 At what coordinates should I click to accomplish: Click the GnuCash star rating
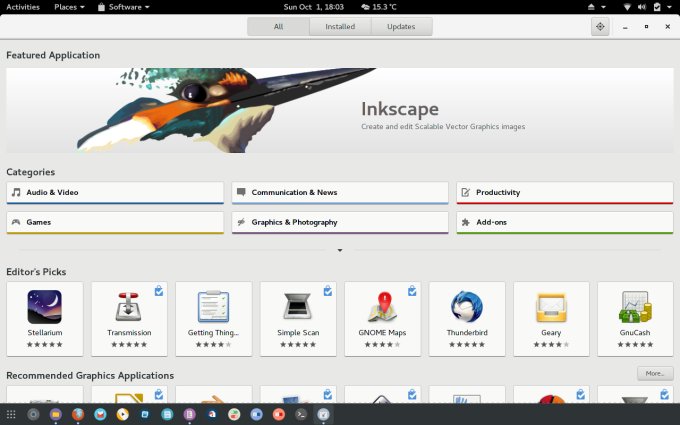(x=635, y=344)
